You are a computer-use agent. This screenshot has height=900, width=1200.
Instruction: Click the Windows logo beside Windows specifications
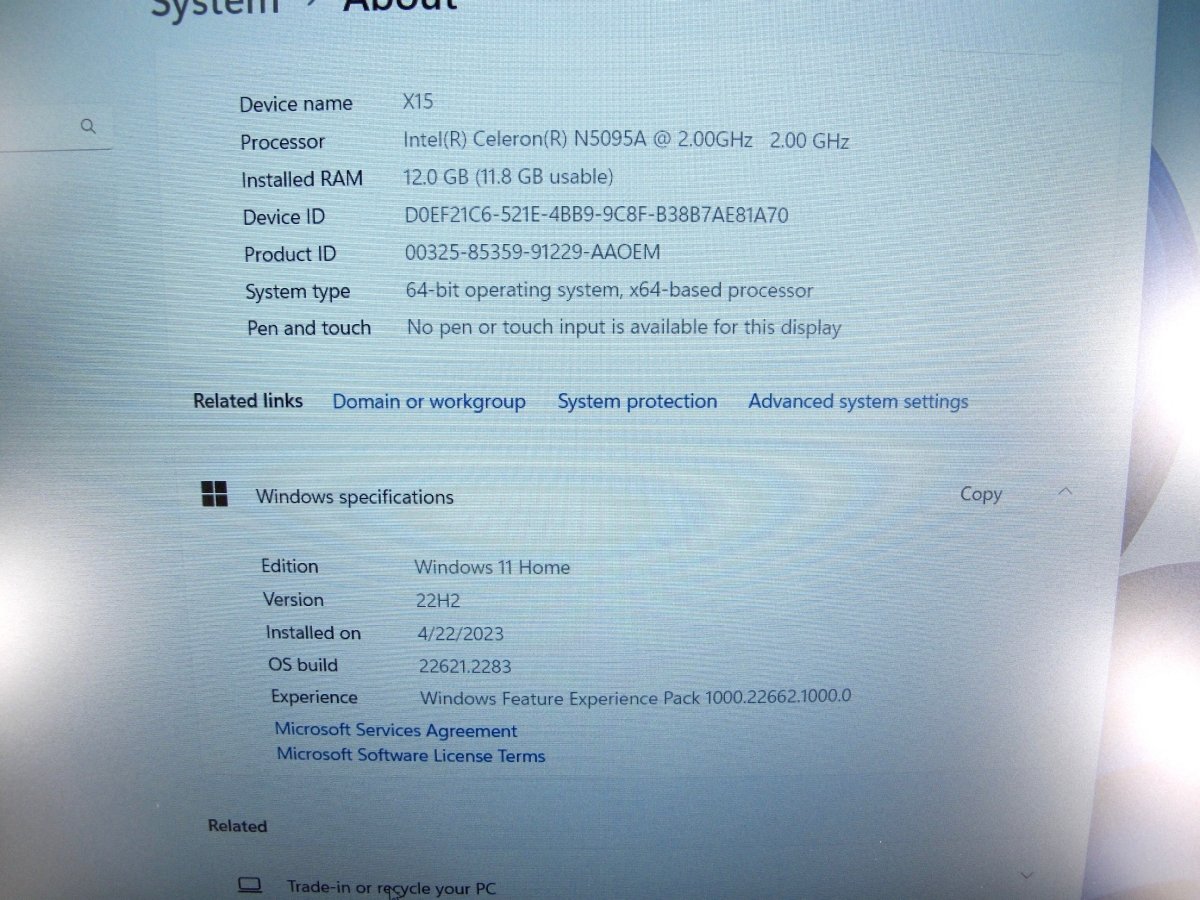click(x=214, y=493)
